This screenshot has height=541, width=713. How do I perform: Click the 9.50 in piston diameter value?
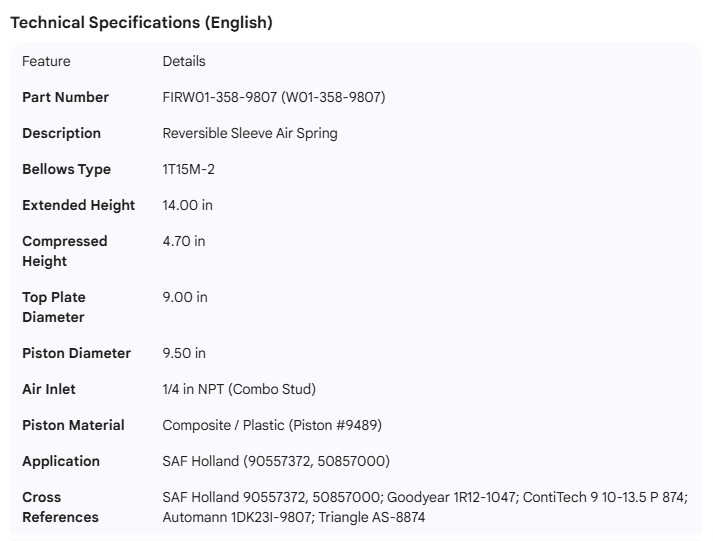coord(184,353)
